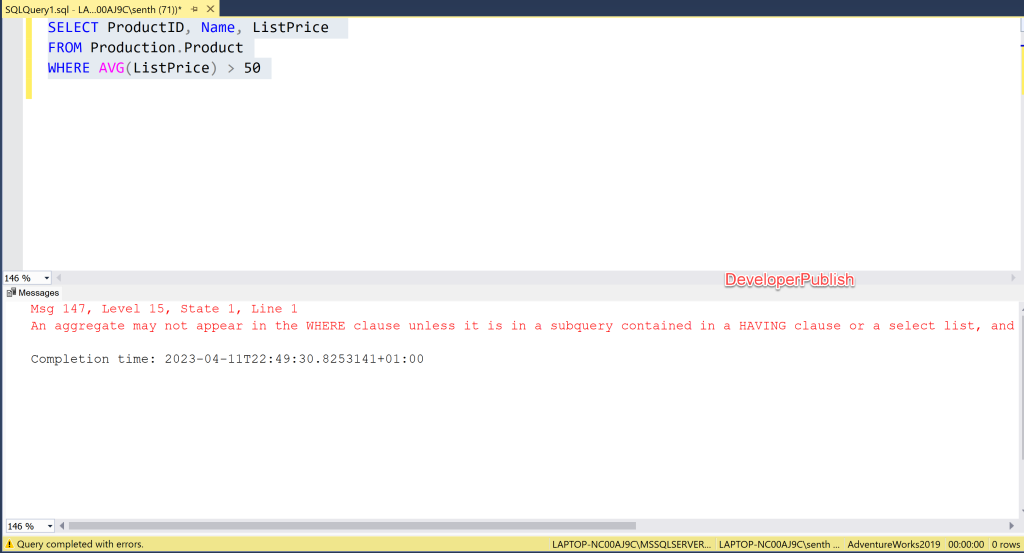Image resolution: width=1024 pixels, height=553 pixels.
Task: Click the Name column in the query
Action: (218, 27)
